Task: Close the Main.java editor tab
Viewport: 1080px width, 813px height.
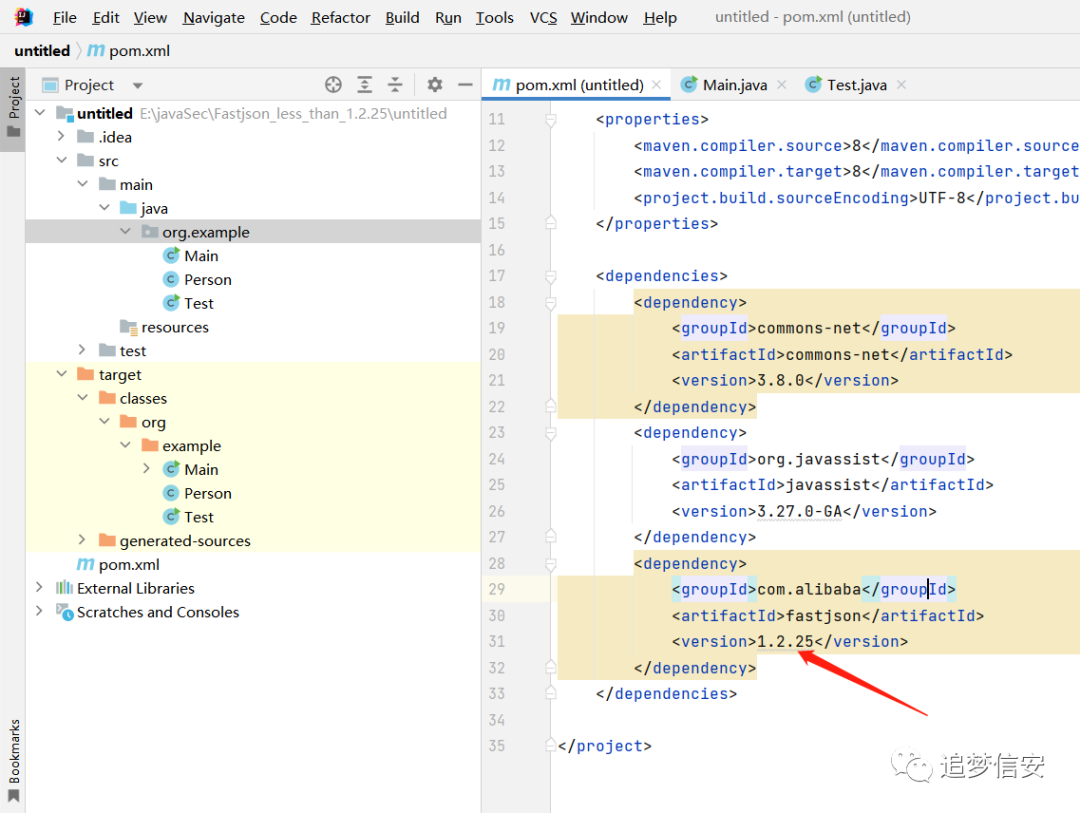Action: point(782,85)
